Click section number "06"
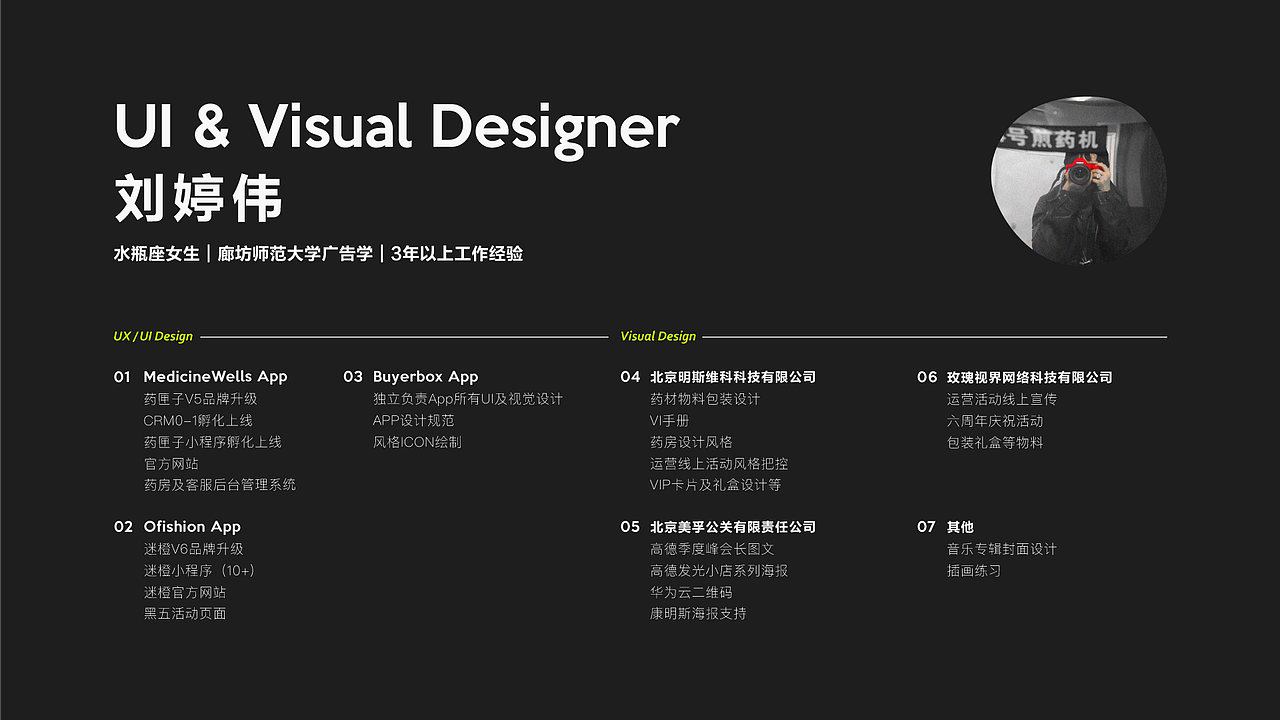Screen dimensions: 1280x720 [x=927, y=377]
